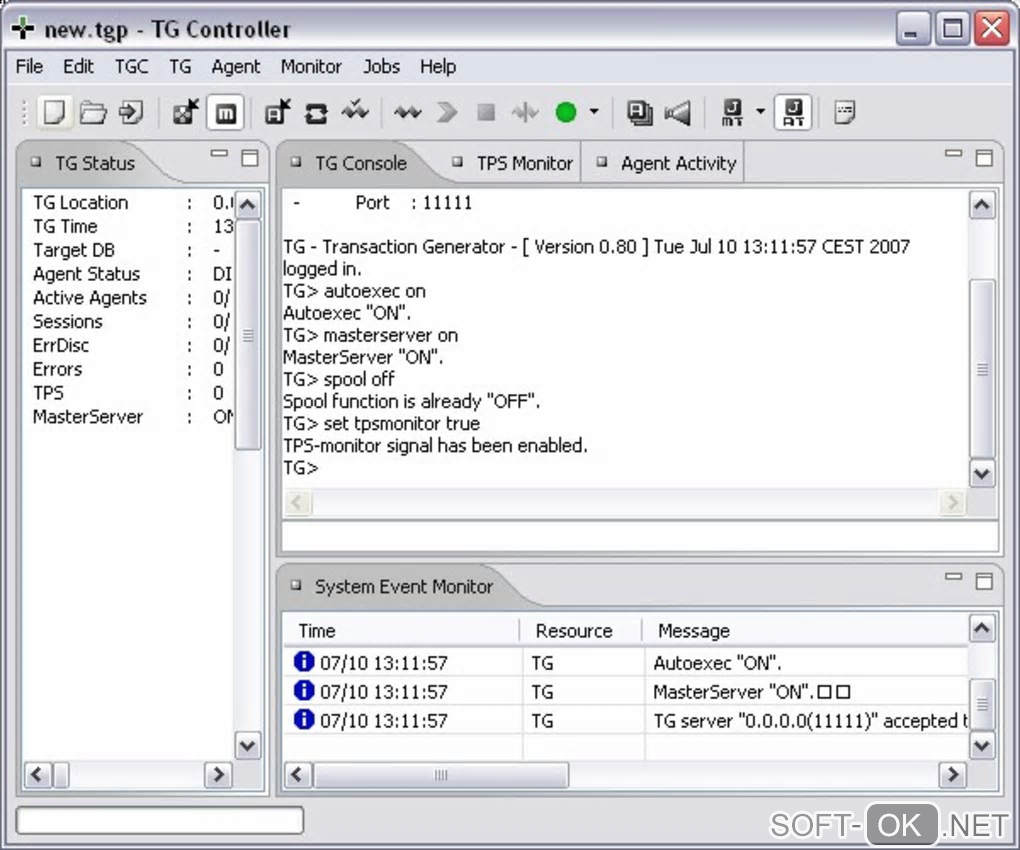This screenshot has width=1020, height=850.
Task: Switch to the Agent Activity tab
Action: (x=666, y=163)
